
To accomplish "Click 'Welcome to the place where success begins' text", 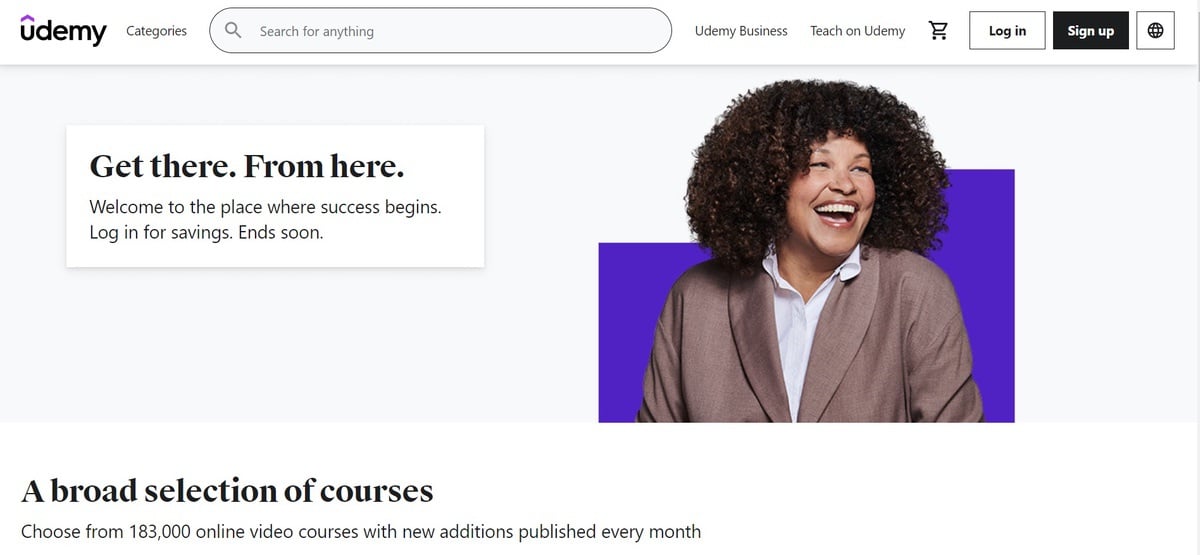I will click(x=265, y=207).
